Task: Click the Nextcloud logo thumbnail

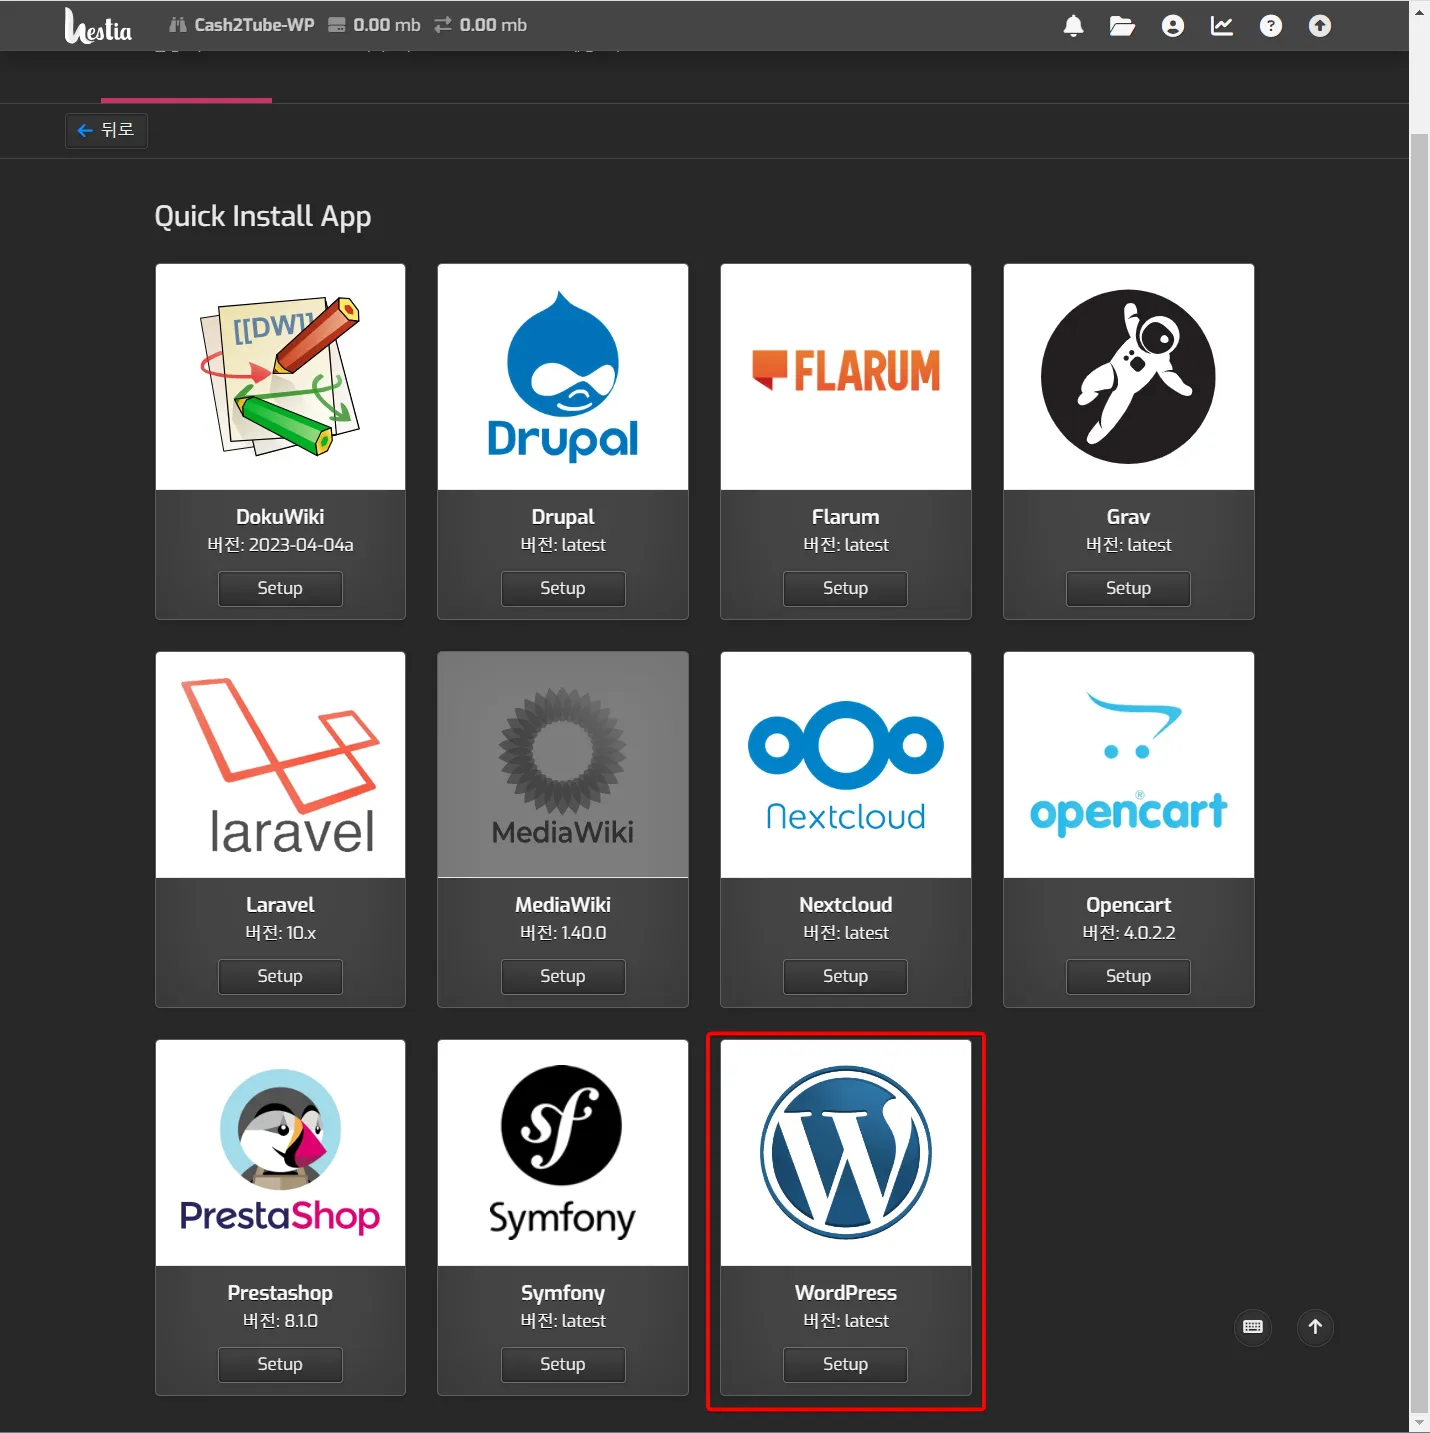Action: tap(846, 765)
